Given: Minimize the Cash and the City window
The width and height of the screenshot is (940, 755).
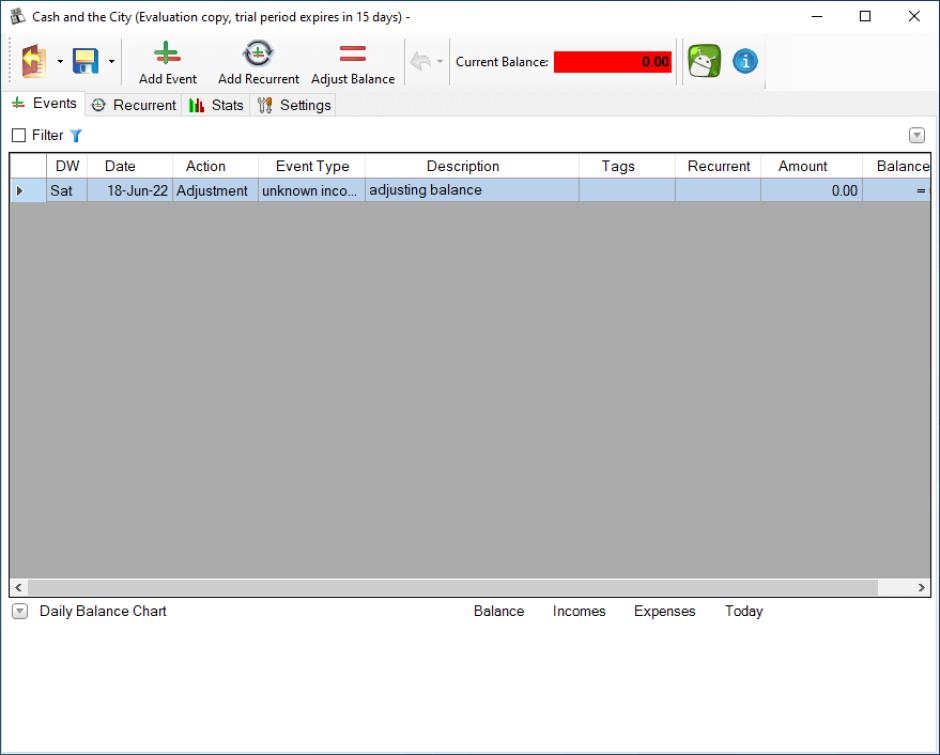Looking at the screenshot, I should pyautogui.click(x=817, y=16).
